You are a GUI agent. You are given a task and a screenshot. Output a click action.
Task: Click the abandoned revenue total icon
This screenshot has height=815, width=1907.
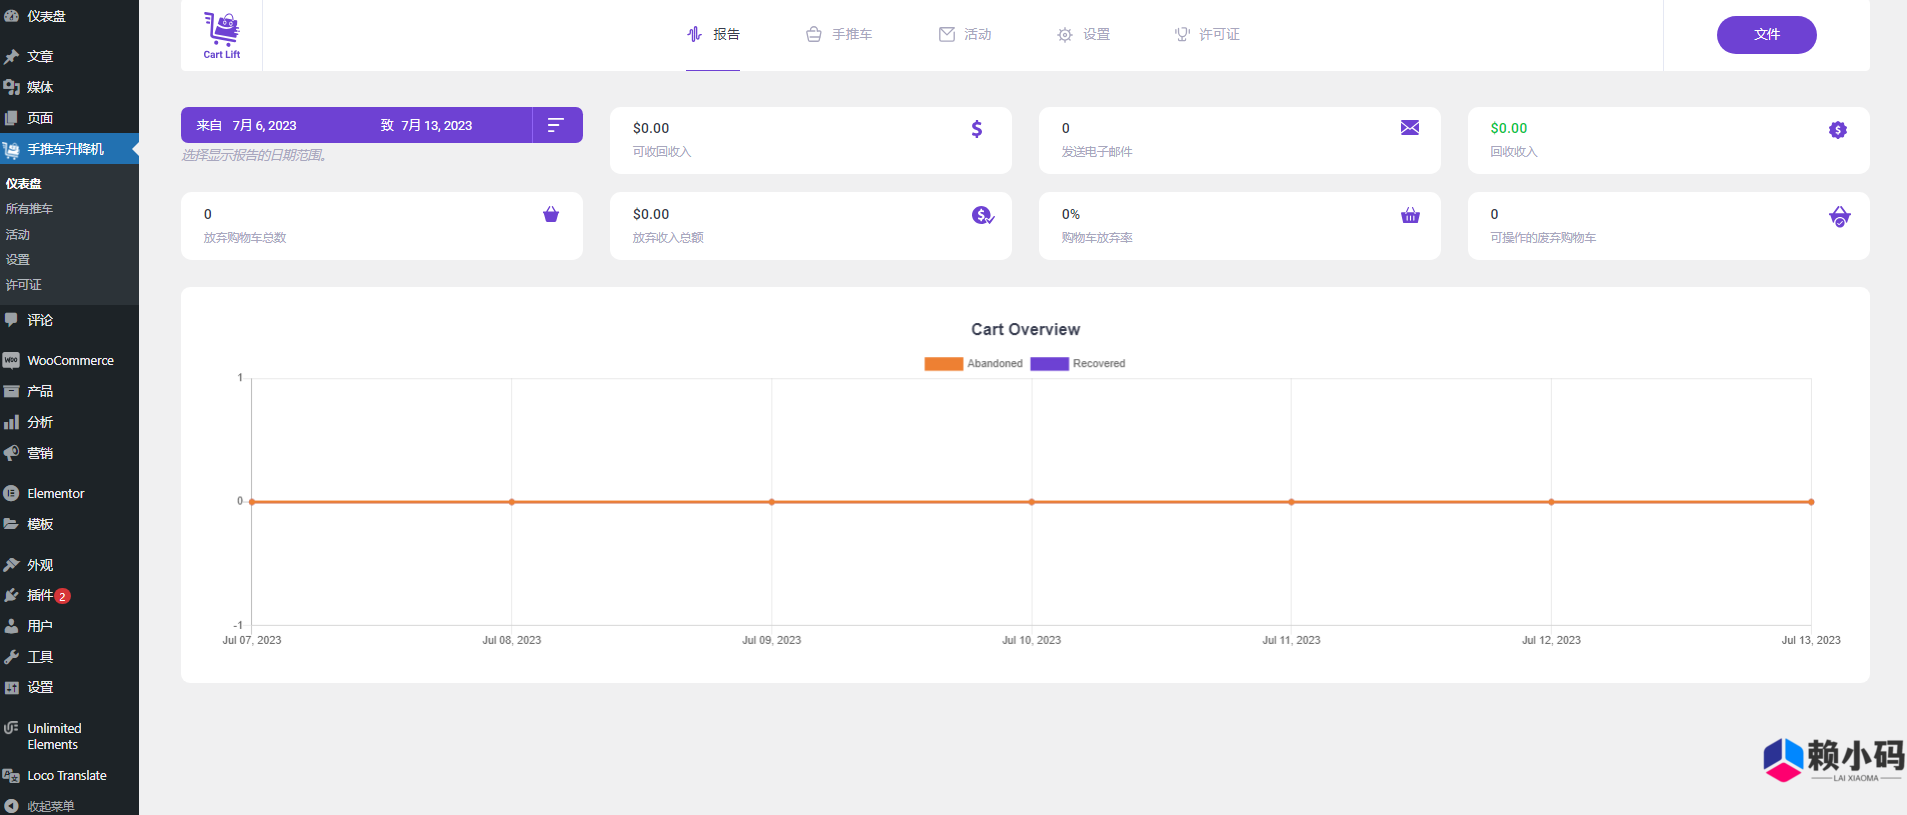tap(982, 216)
